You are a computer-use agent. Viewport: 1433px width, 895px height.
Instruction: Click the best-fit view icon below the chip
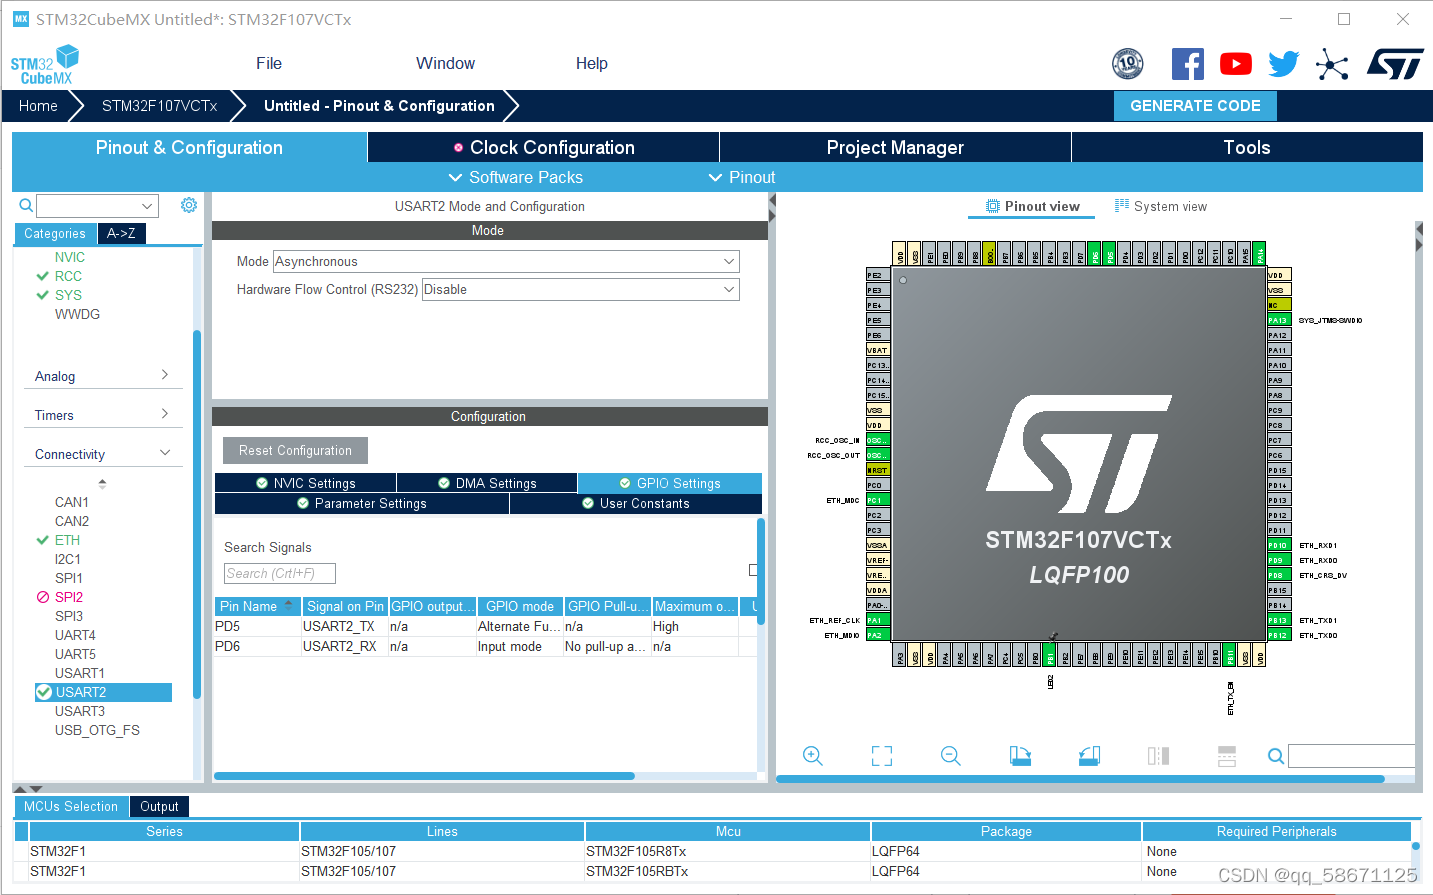[881, 755]
